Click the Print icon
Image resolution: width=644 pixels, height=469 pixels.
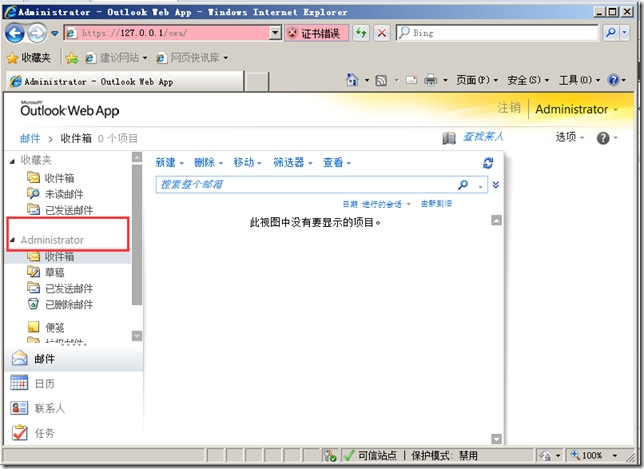tap(430, 80)
